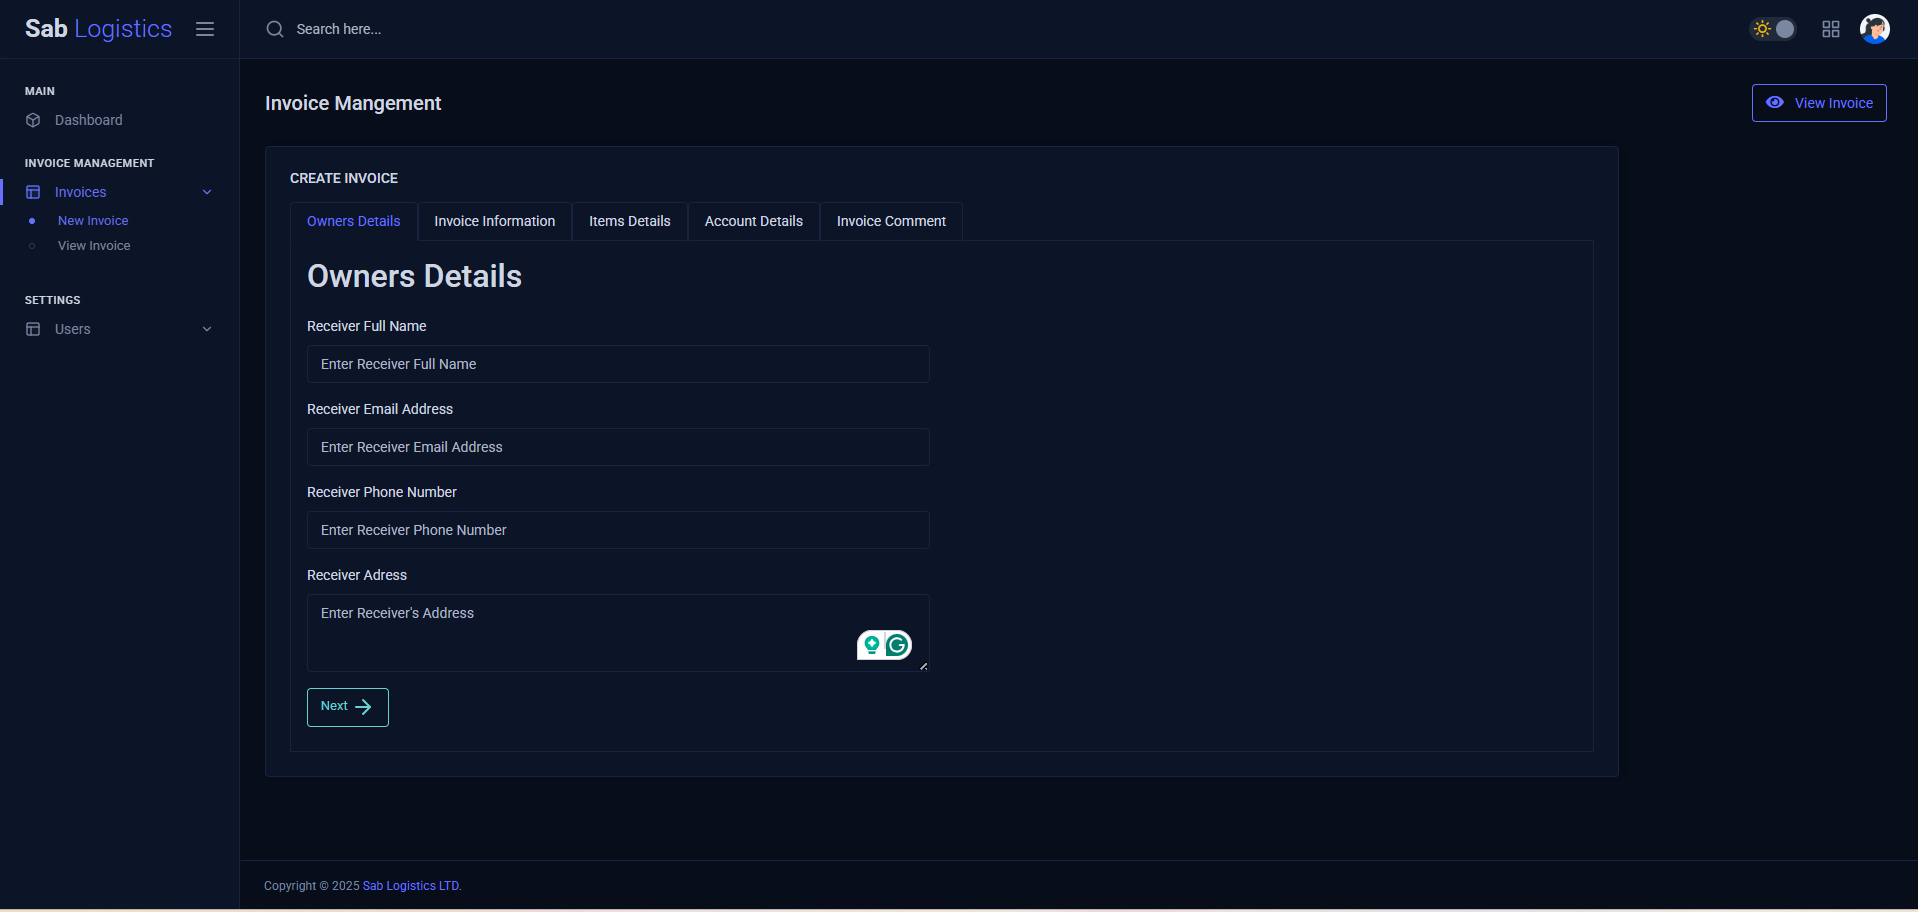Open the Account Details tab
Viewport: 1918px width, 912px height.
[754, 221]
